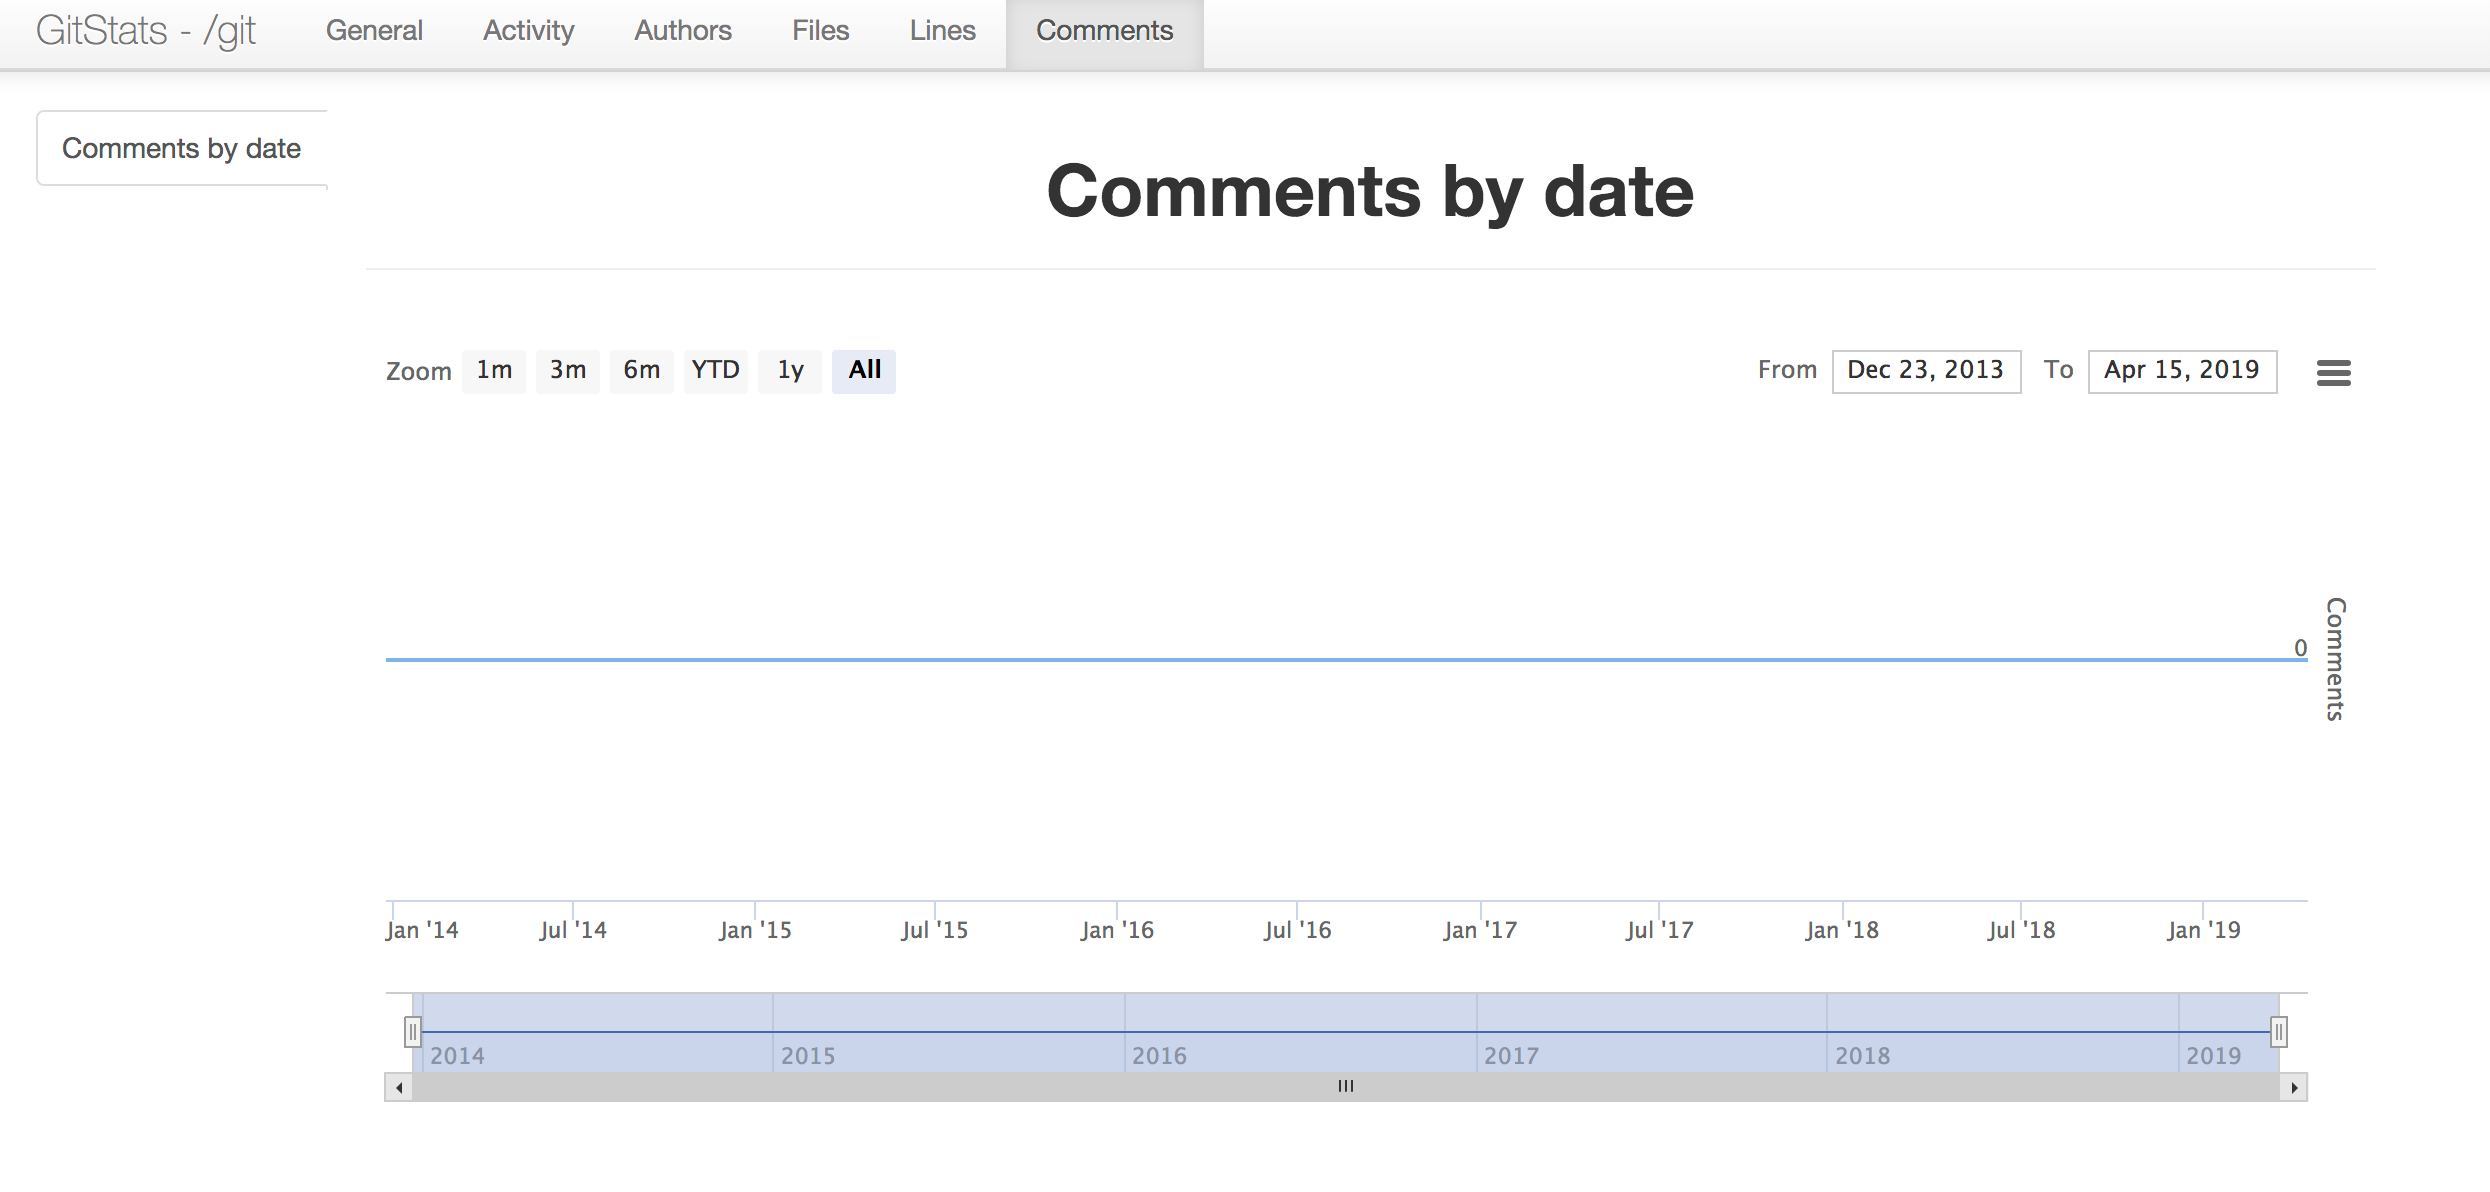The height and width of the screenshot is (1192, 2490).
Task: Toggle the All zoom view
Action: [x=862, y=370]
